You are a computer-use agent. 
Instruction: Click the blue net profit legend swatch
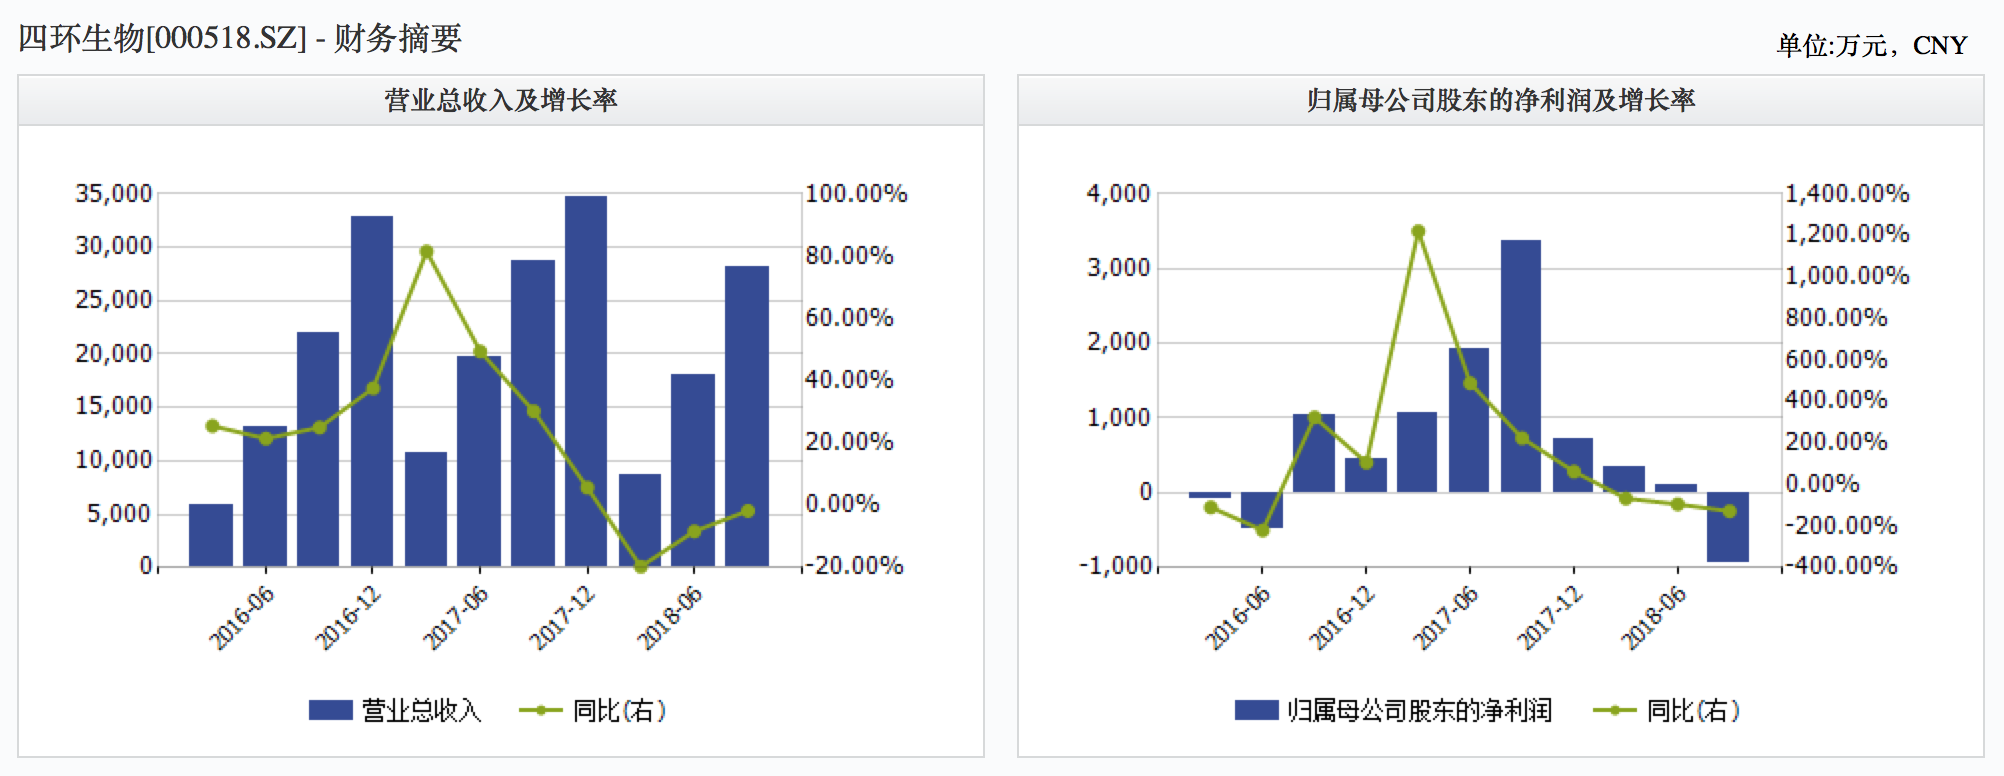[1256, 710]
